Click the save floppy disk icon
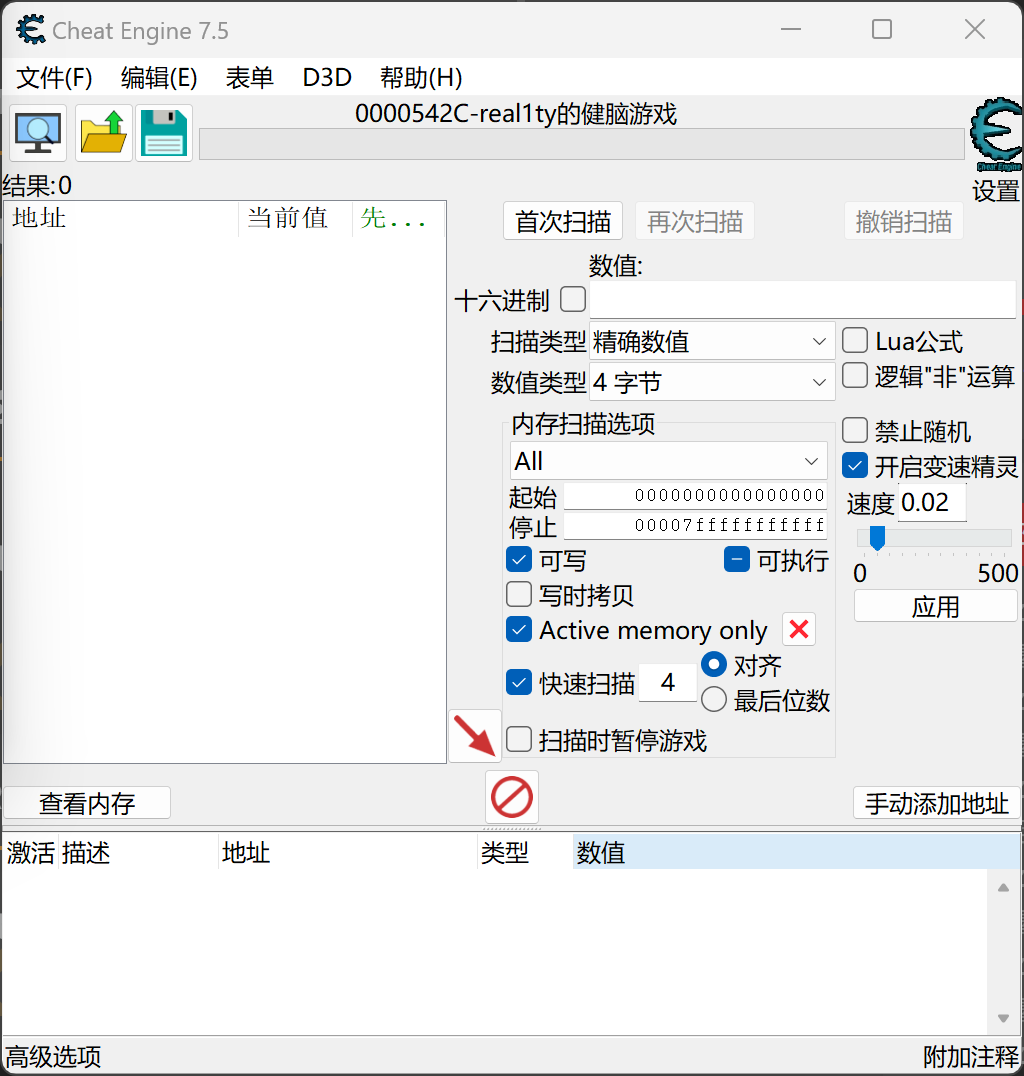 [164, 133]
